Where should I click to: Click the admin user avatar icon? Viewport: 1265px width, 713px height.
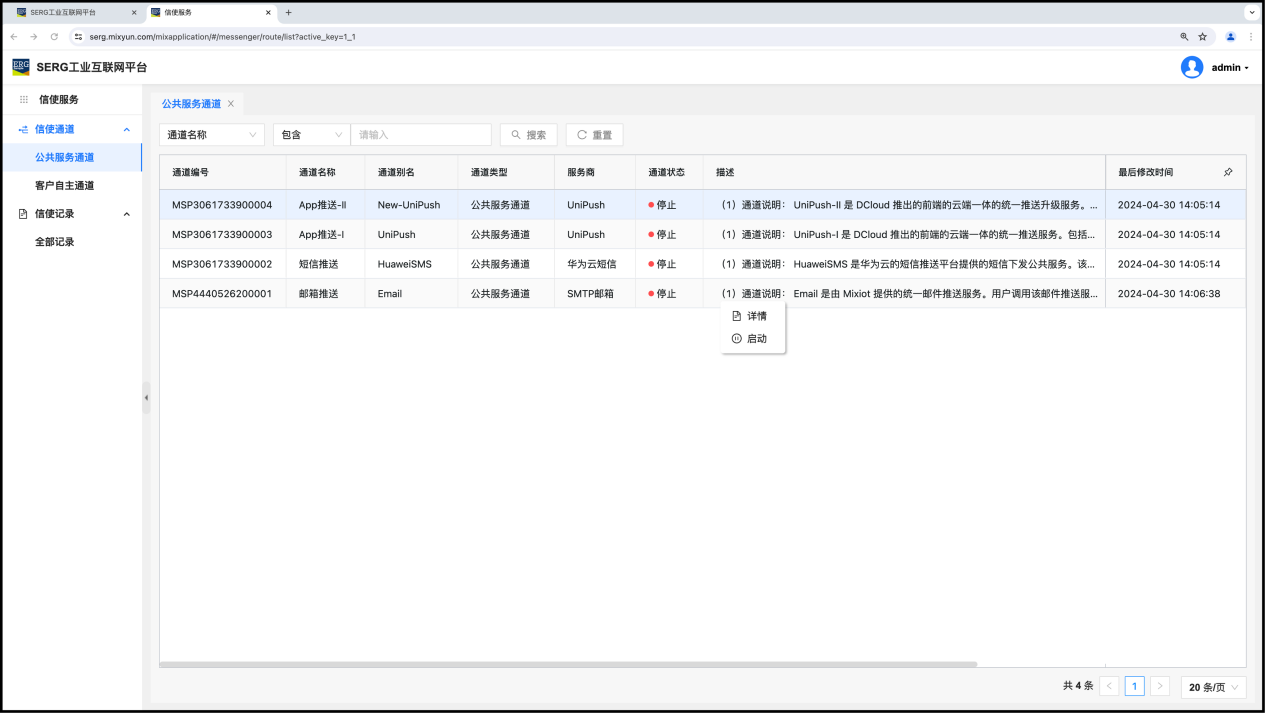1191,67
